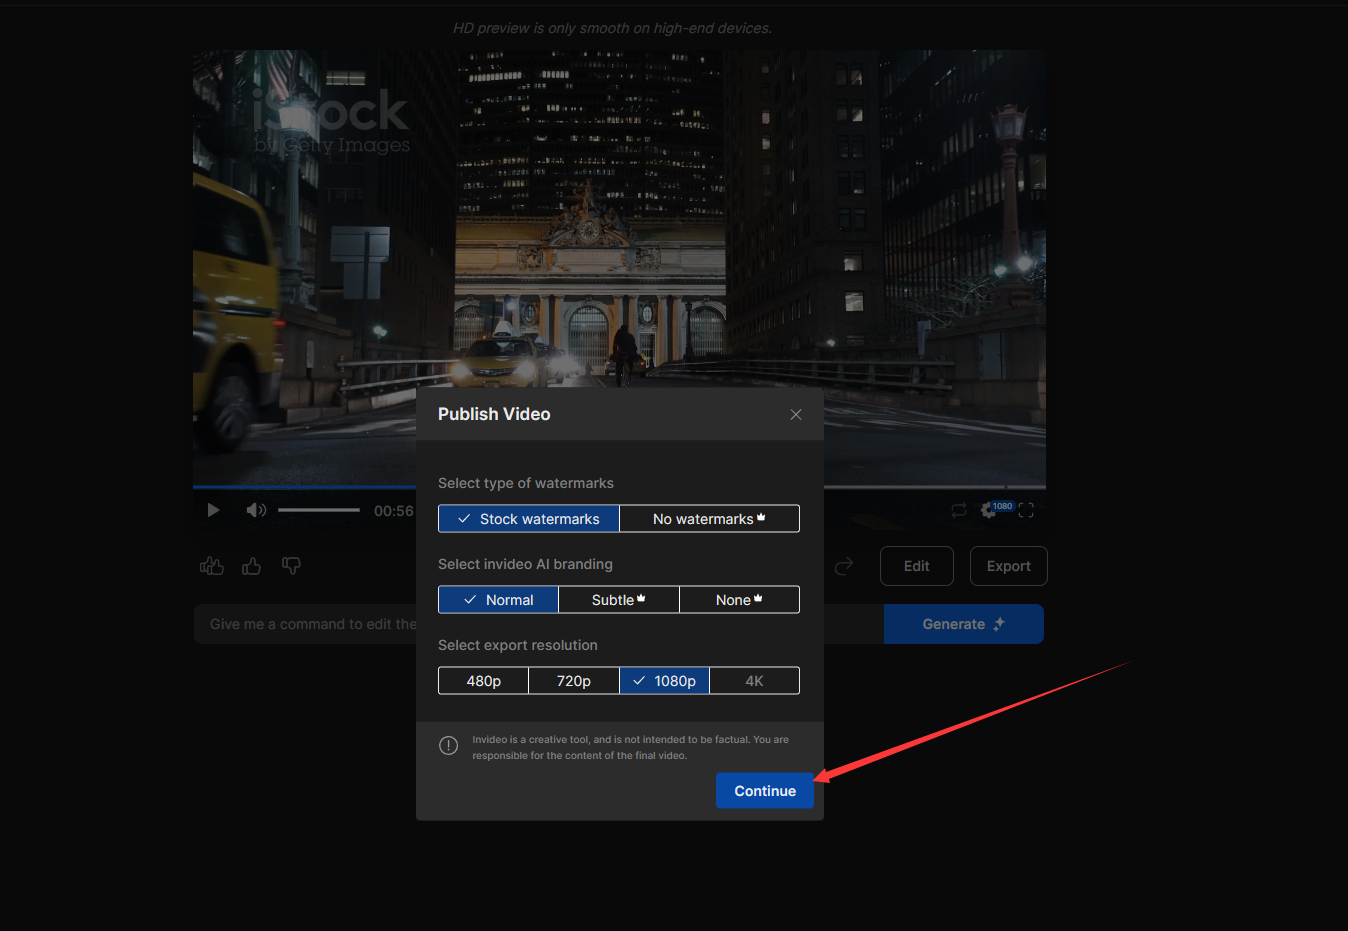This screenshot has width=1348, height=931.
Task: Choose Normal invideo AI branding
Action: (x=499, y=600)
